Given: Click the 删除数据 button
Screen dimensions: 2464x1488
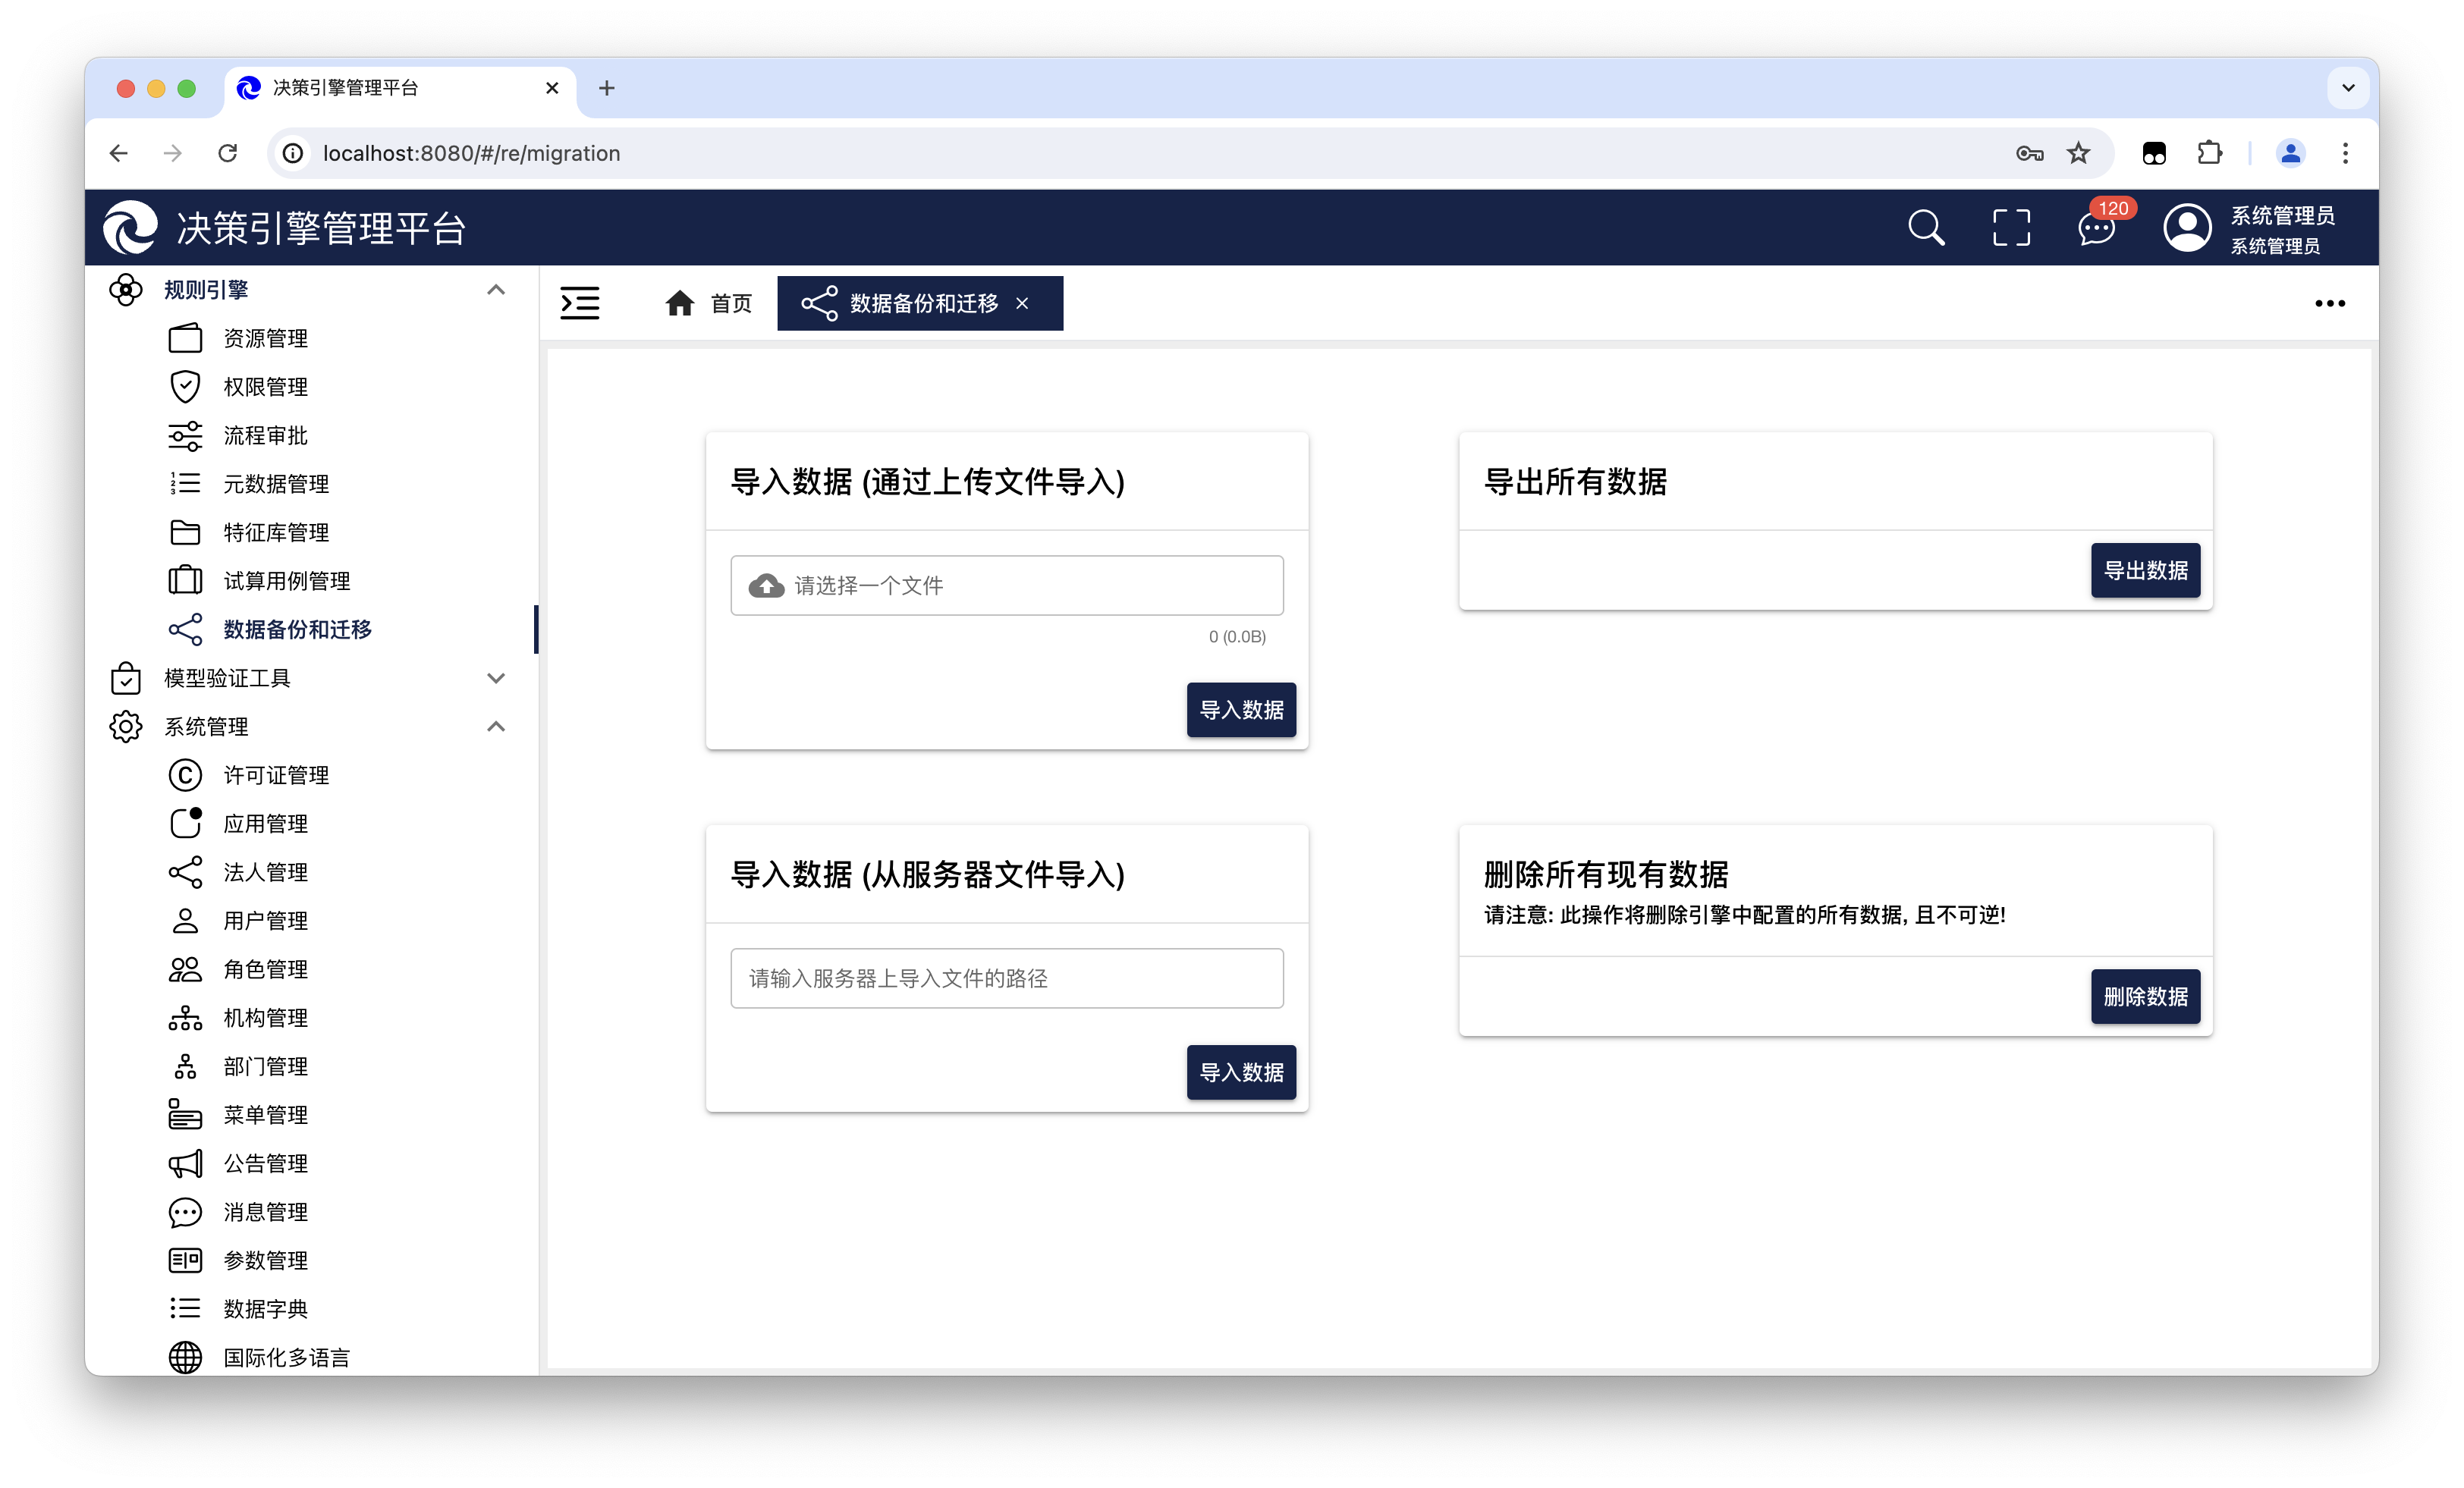Looking at the screenshot, I should point(2145,997).
